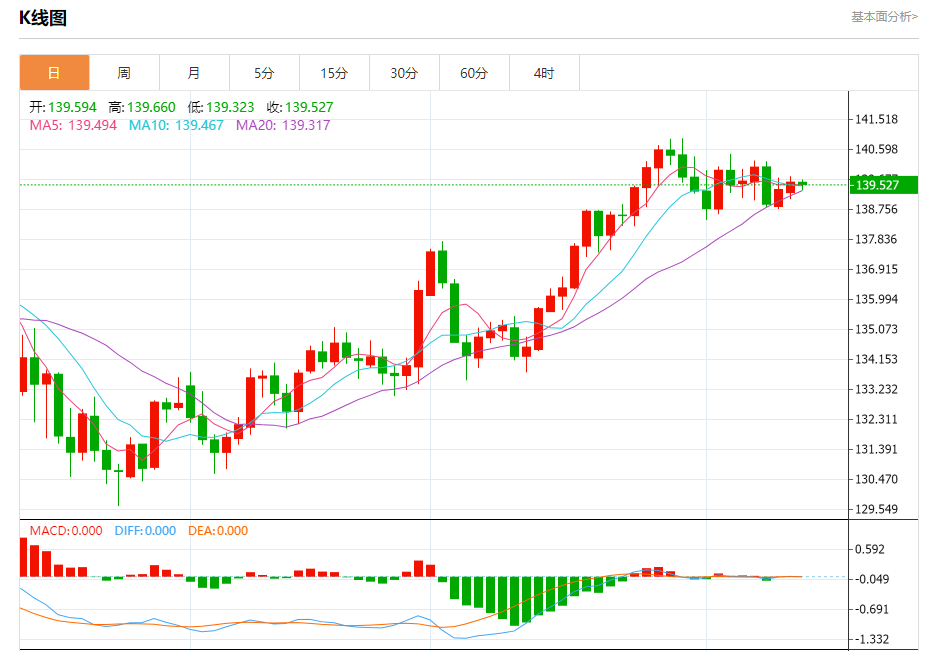
Task: Click the 134.153 price axis label
Action: click(x=877, y=359)
